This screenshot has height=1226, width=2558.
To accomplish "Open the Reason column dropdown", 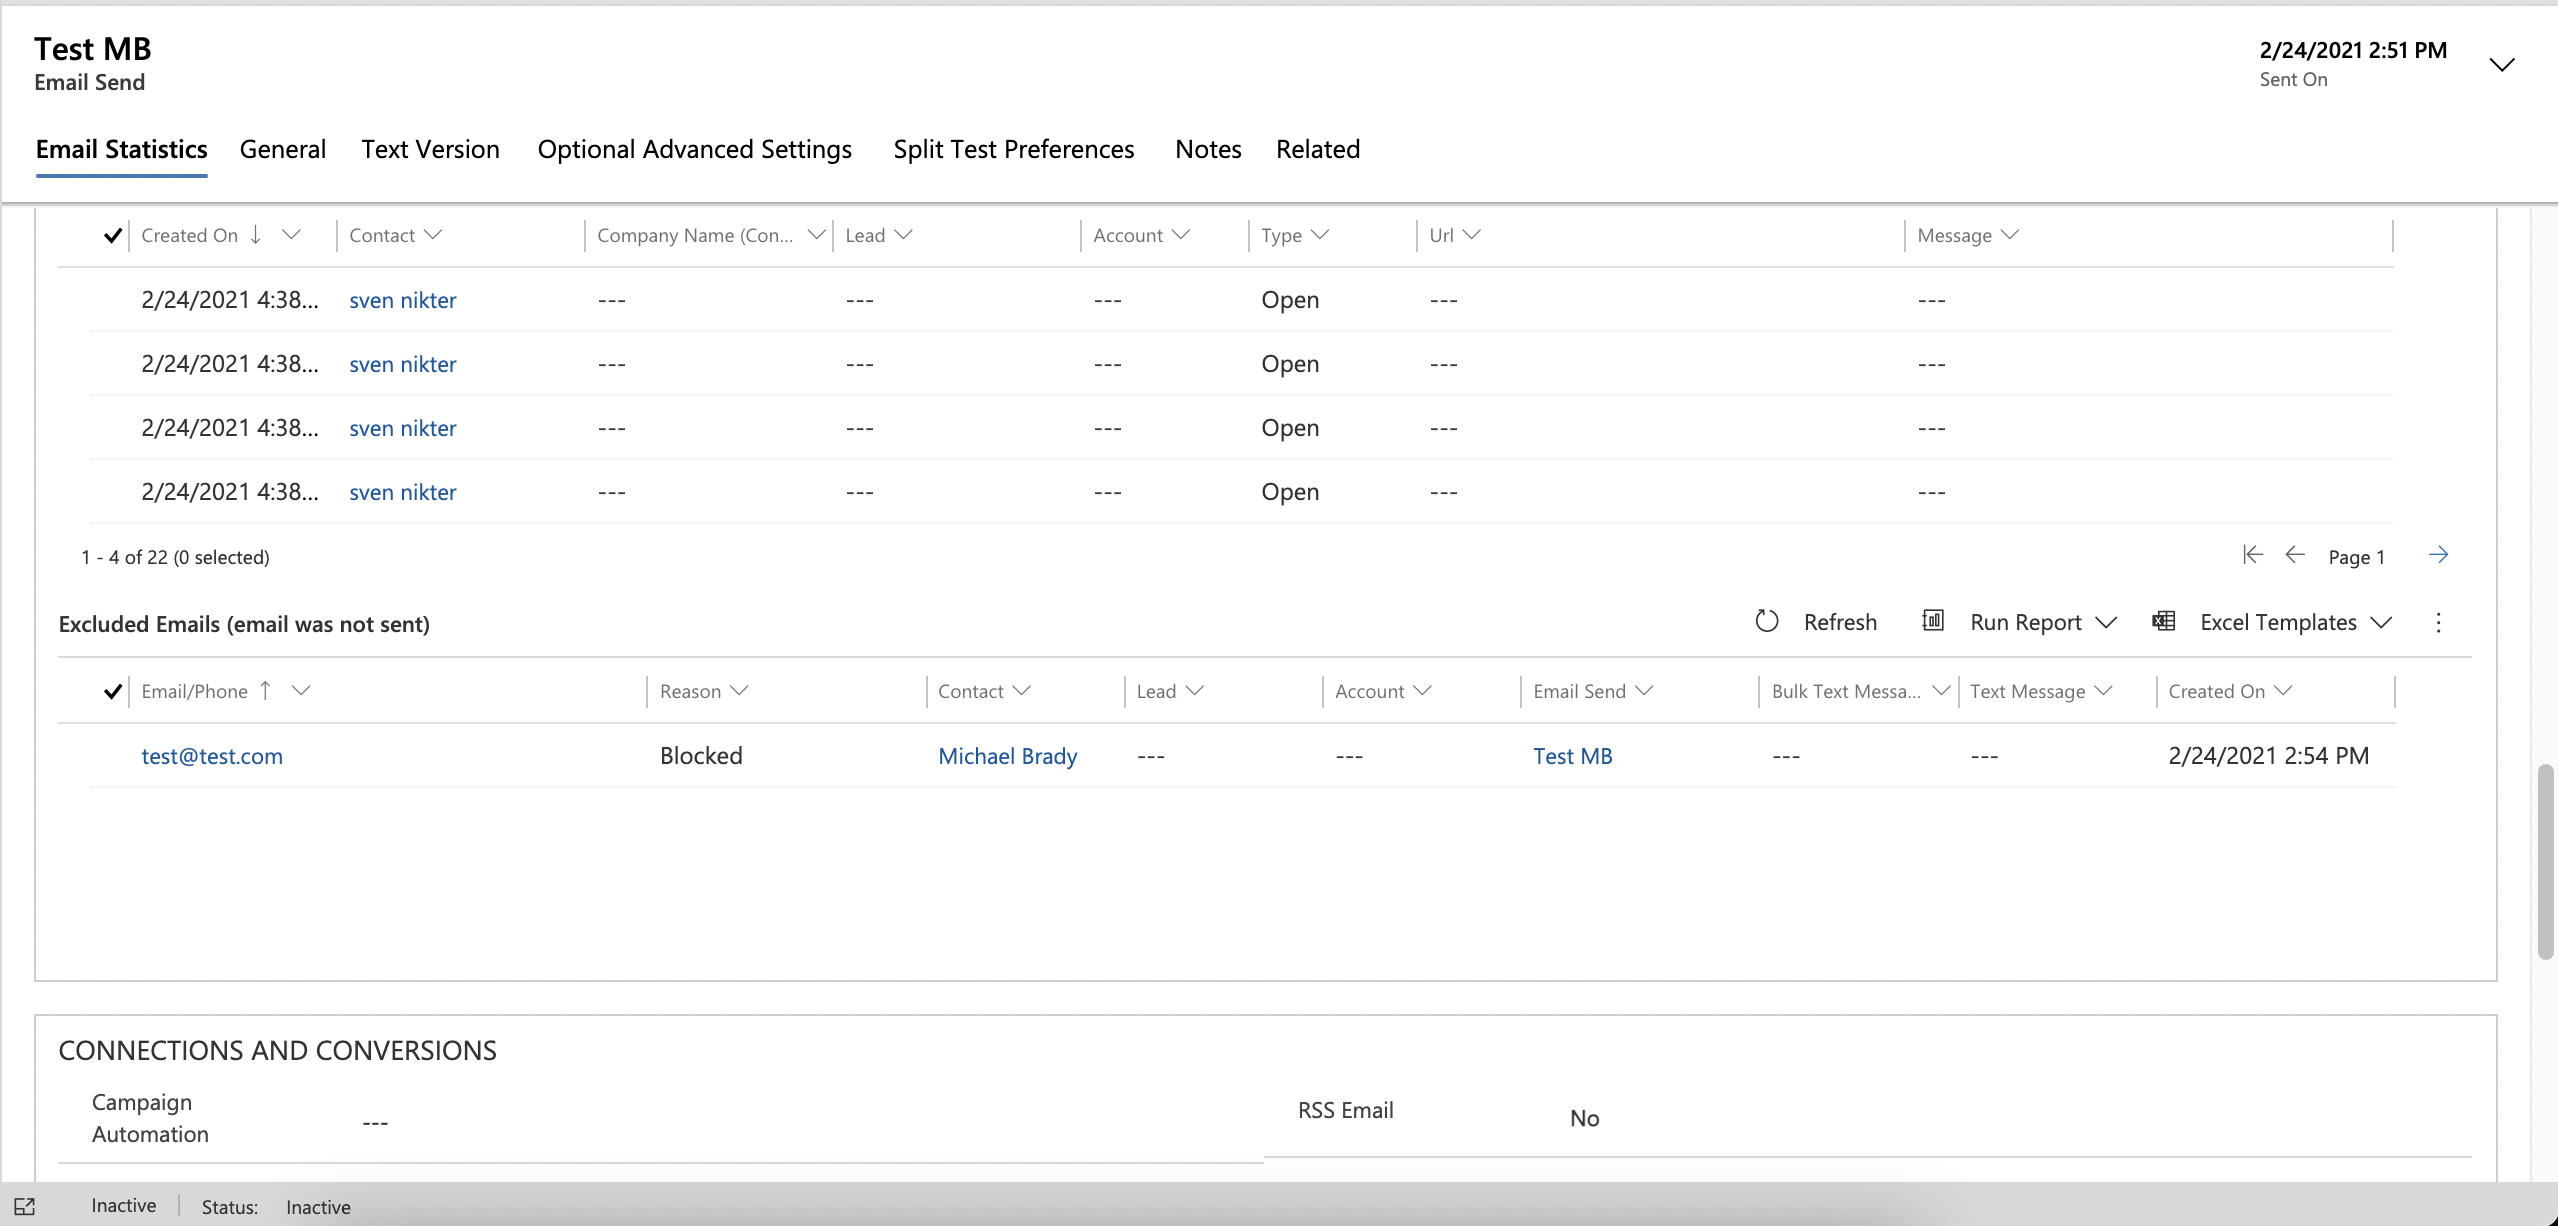I will (x=739, y=691).
